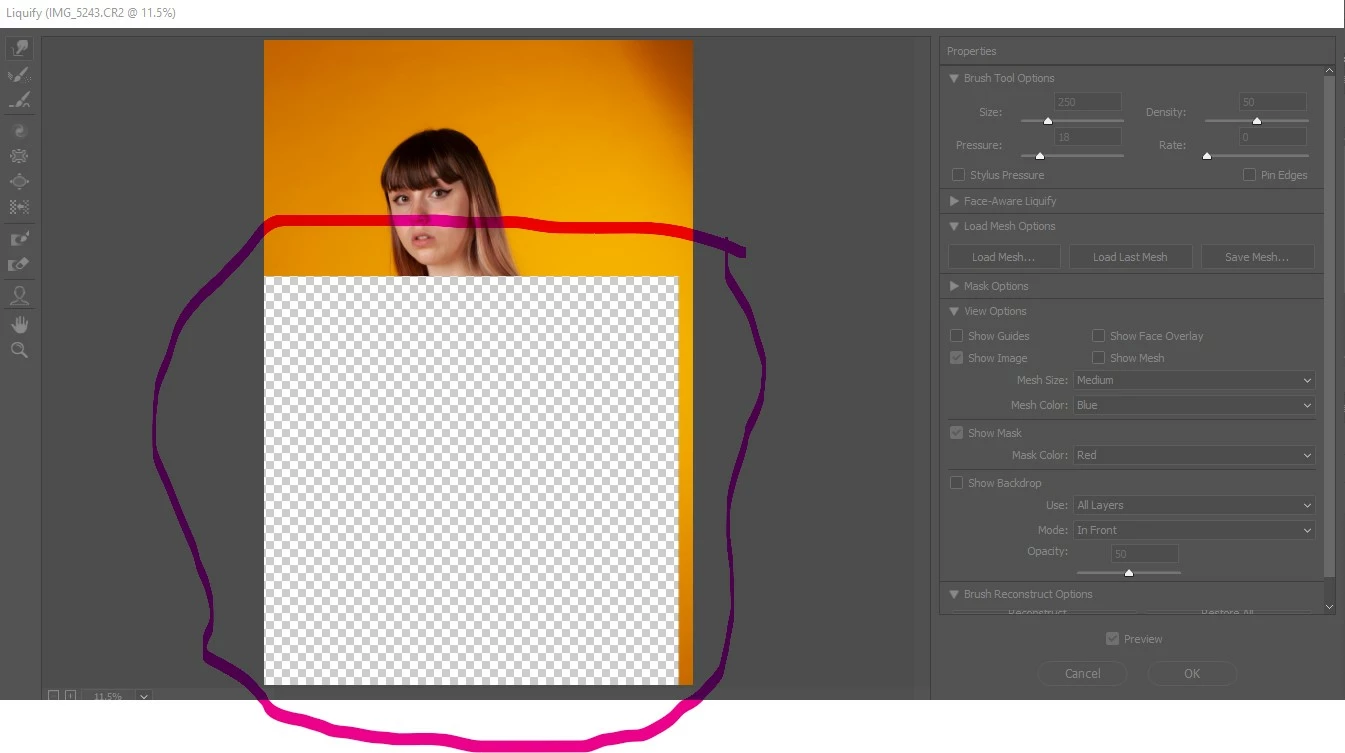The height and width of the screenshot is (753, 1345).
Task: Expand the Mask Options section
Action: pyautogui.click(x=954, y=286)
